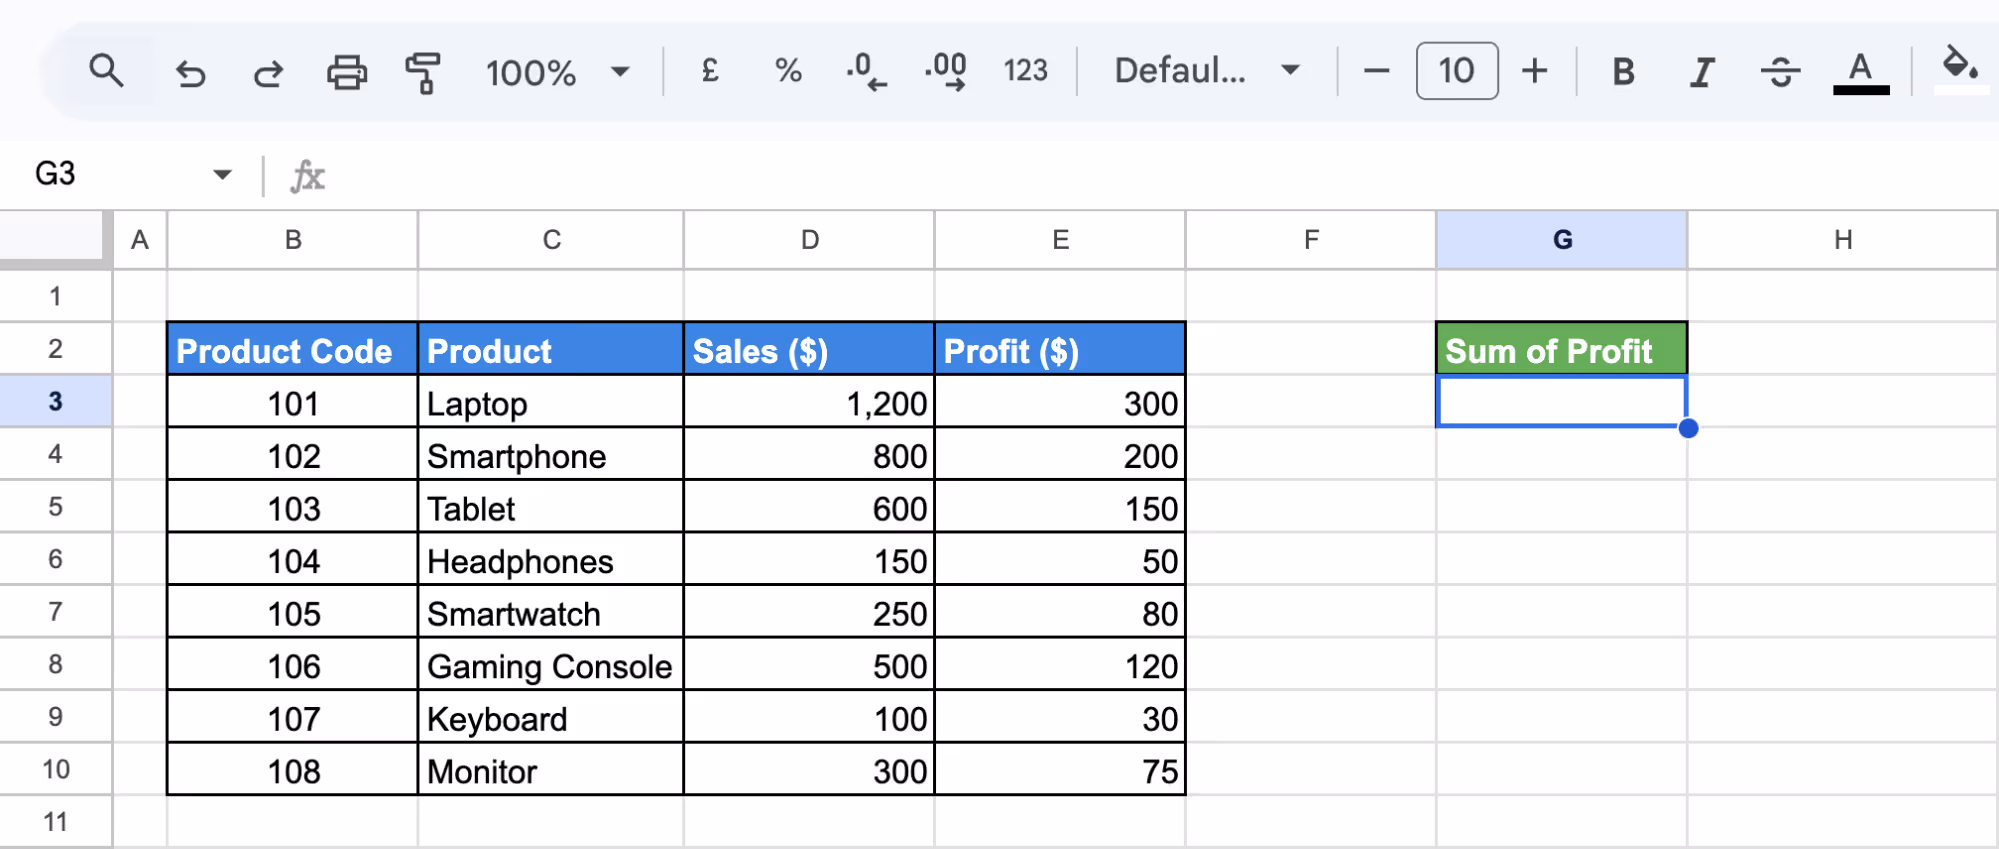Screen dimensions: 1999x849
Task: Click the Product header cell
Action: 551,349
